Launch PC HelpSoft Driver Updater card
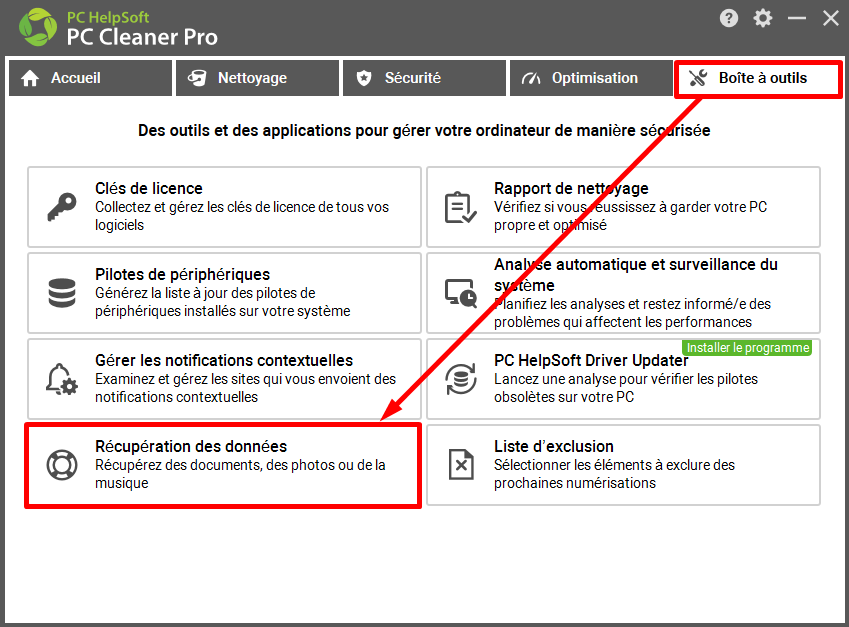Viewport: 849px width, 627px height. click(623, 379)
